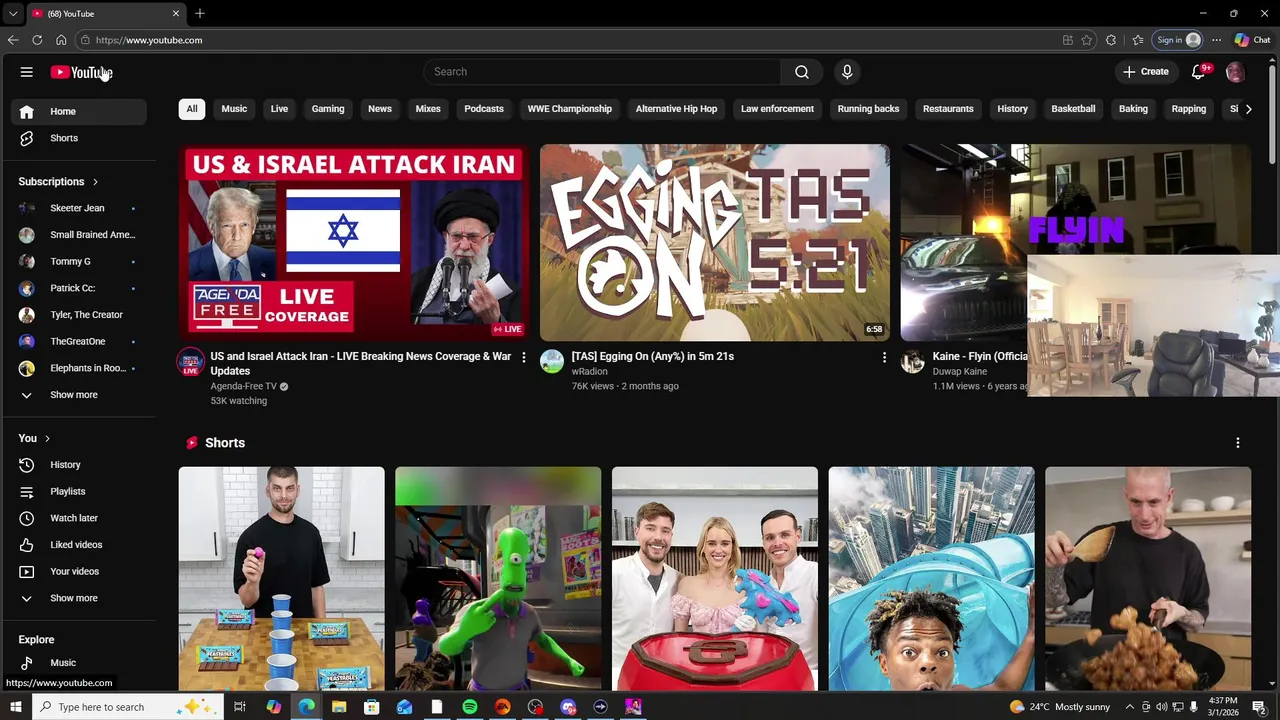1280x720 pixels.
Task: Click browser Sign in button
Action: click(1178, 40)
